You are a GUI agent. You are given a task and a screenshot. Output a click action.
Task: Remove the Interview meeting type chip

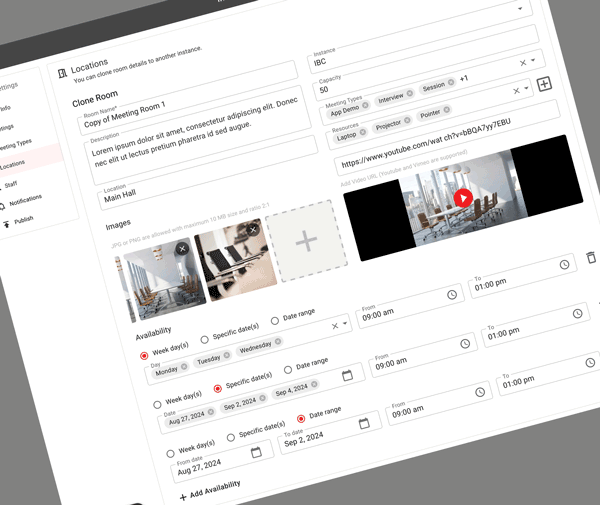[409, 93]
